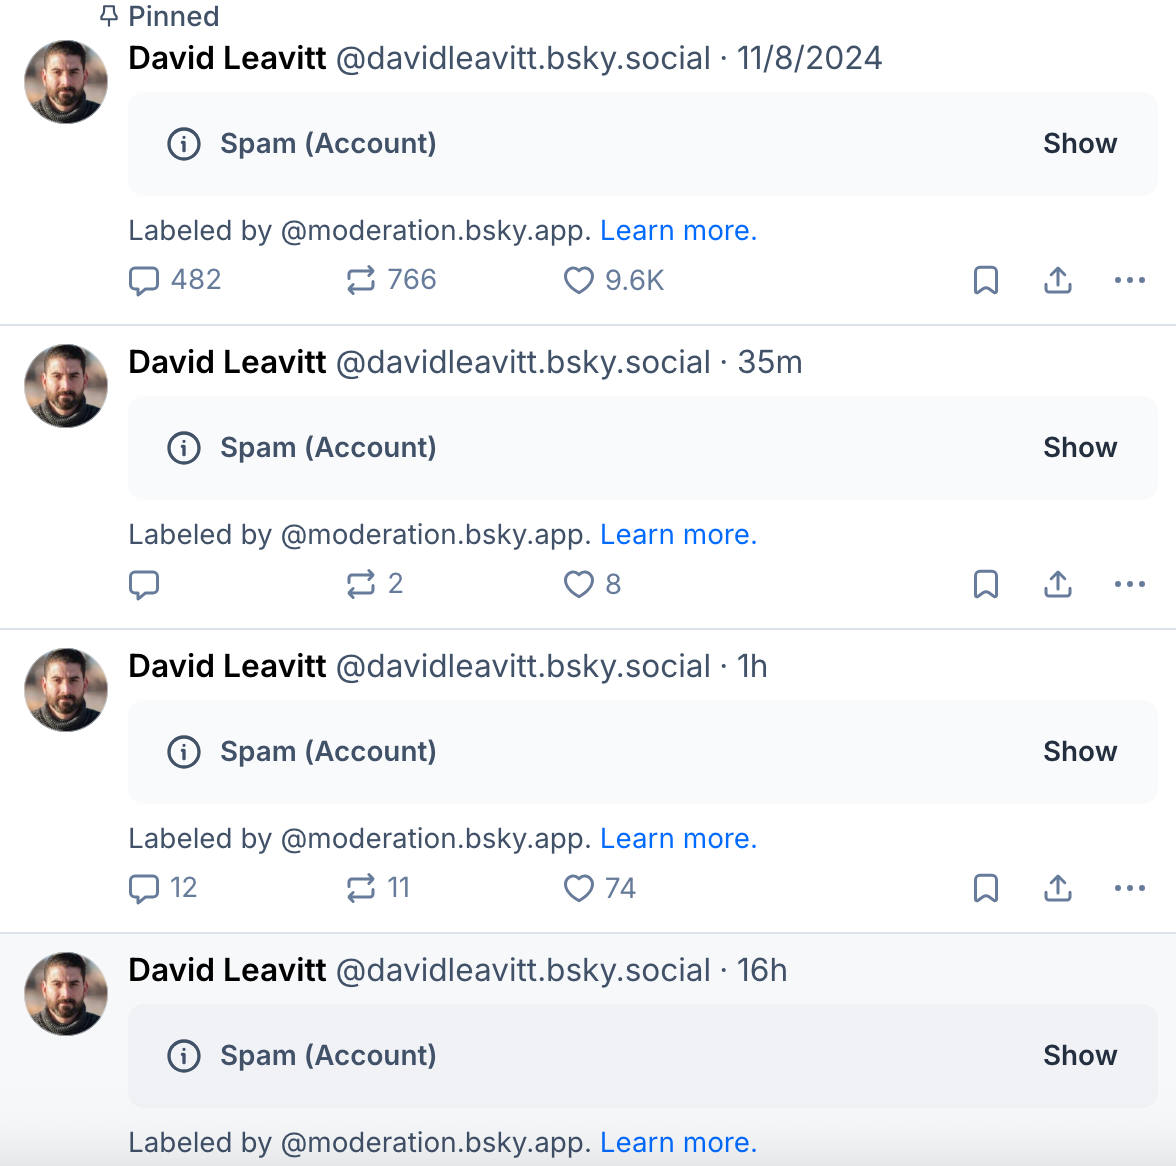Bookmark the pinned 11/8/2024 post
This screenshot has height=1166, width=1176.
tap(986, 281)
